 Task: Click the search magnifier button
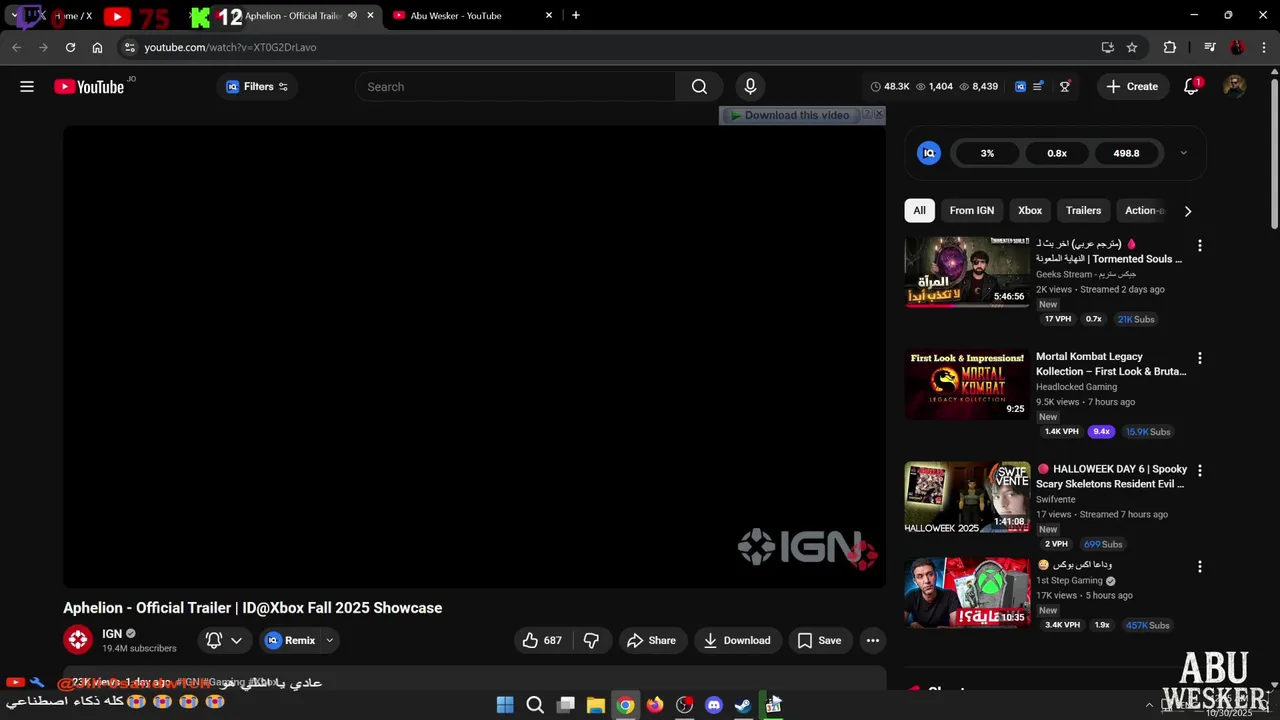(699, 87)
